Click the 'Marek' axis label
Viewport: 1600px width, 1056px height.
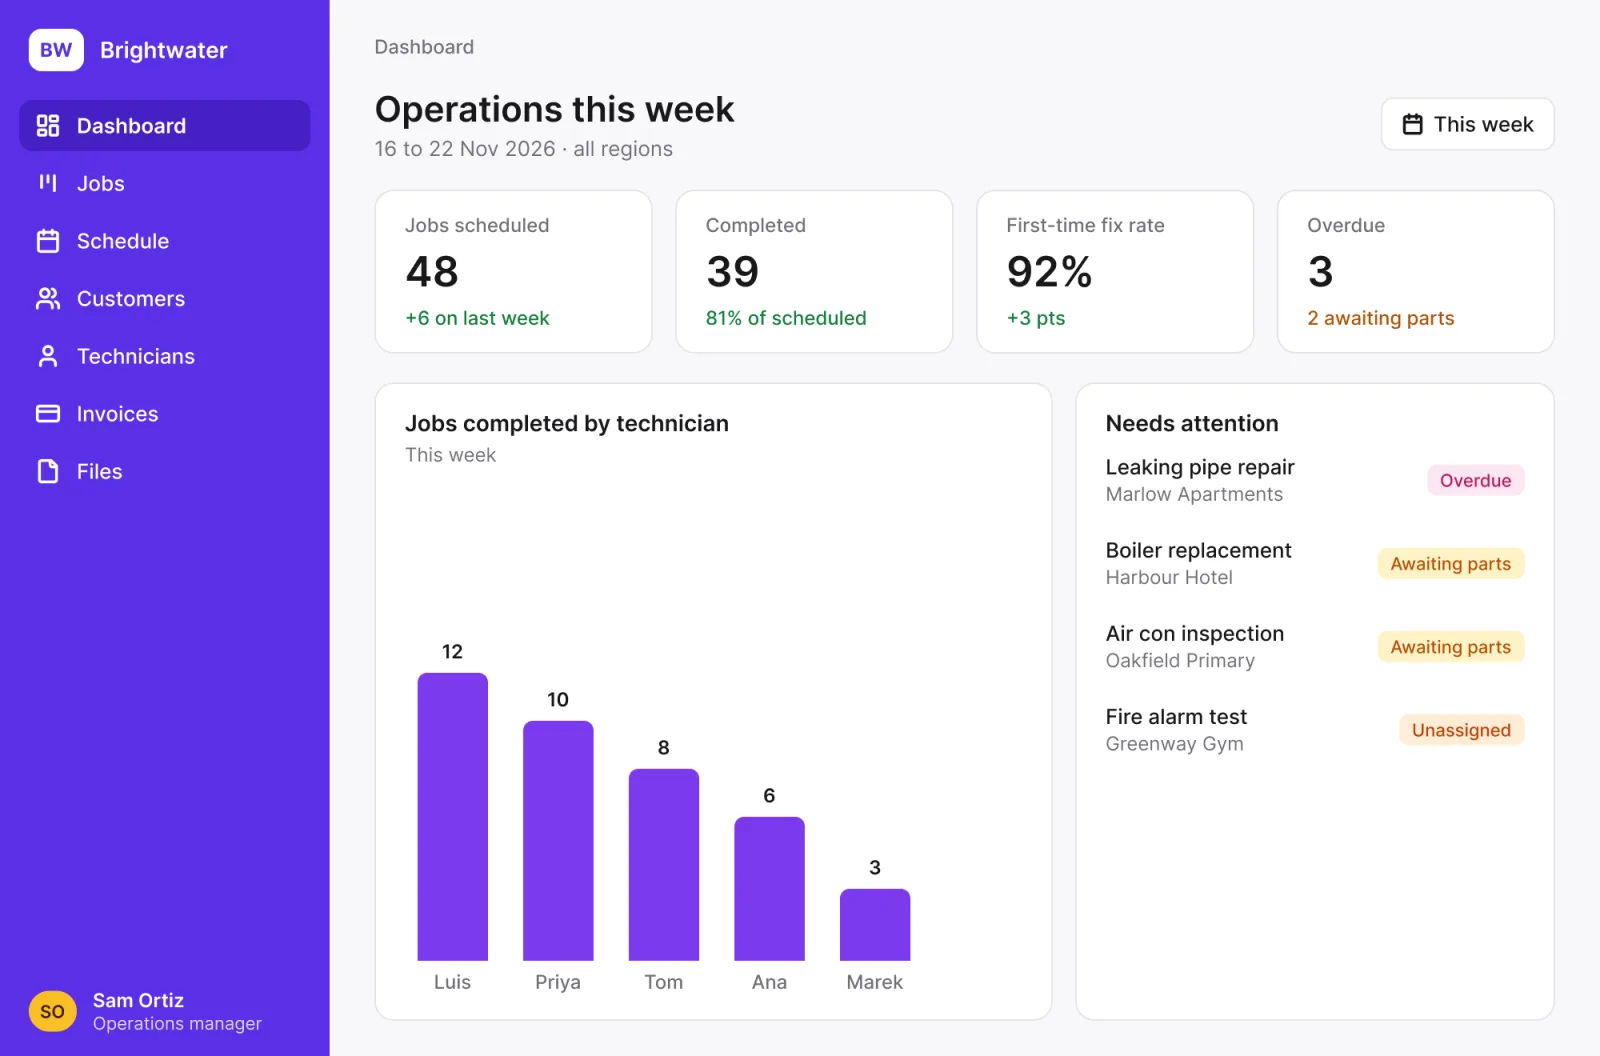(x=875, y=982)
